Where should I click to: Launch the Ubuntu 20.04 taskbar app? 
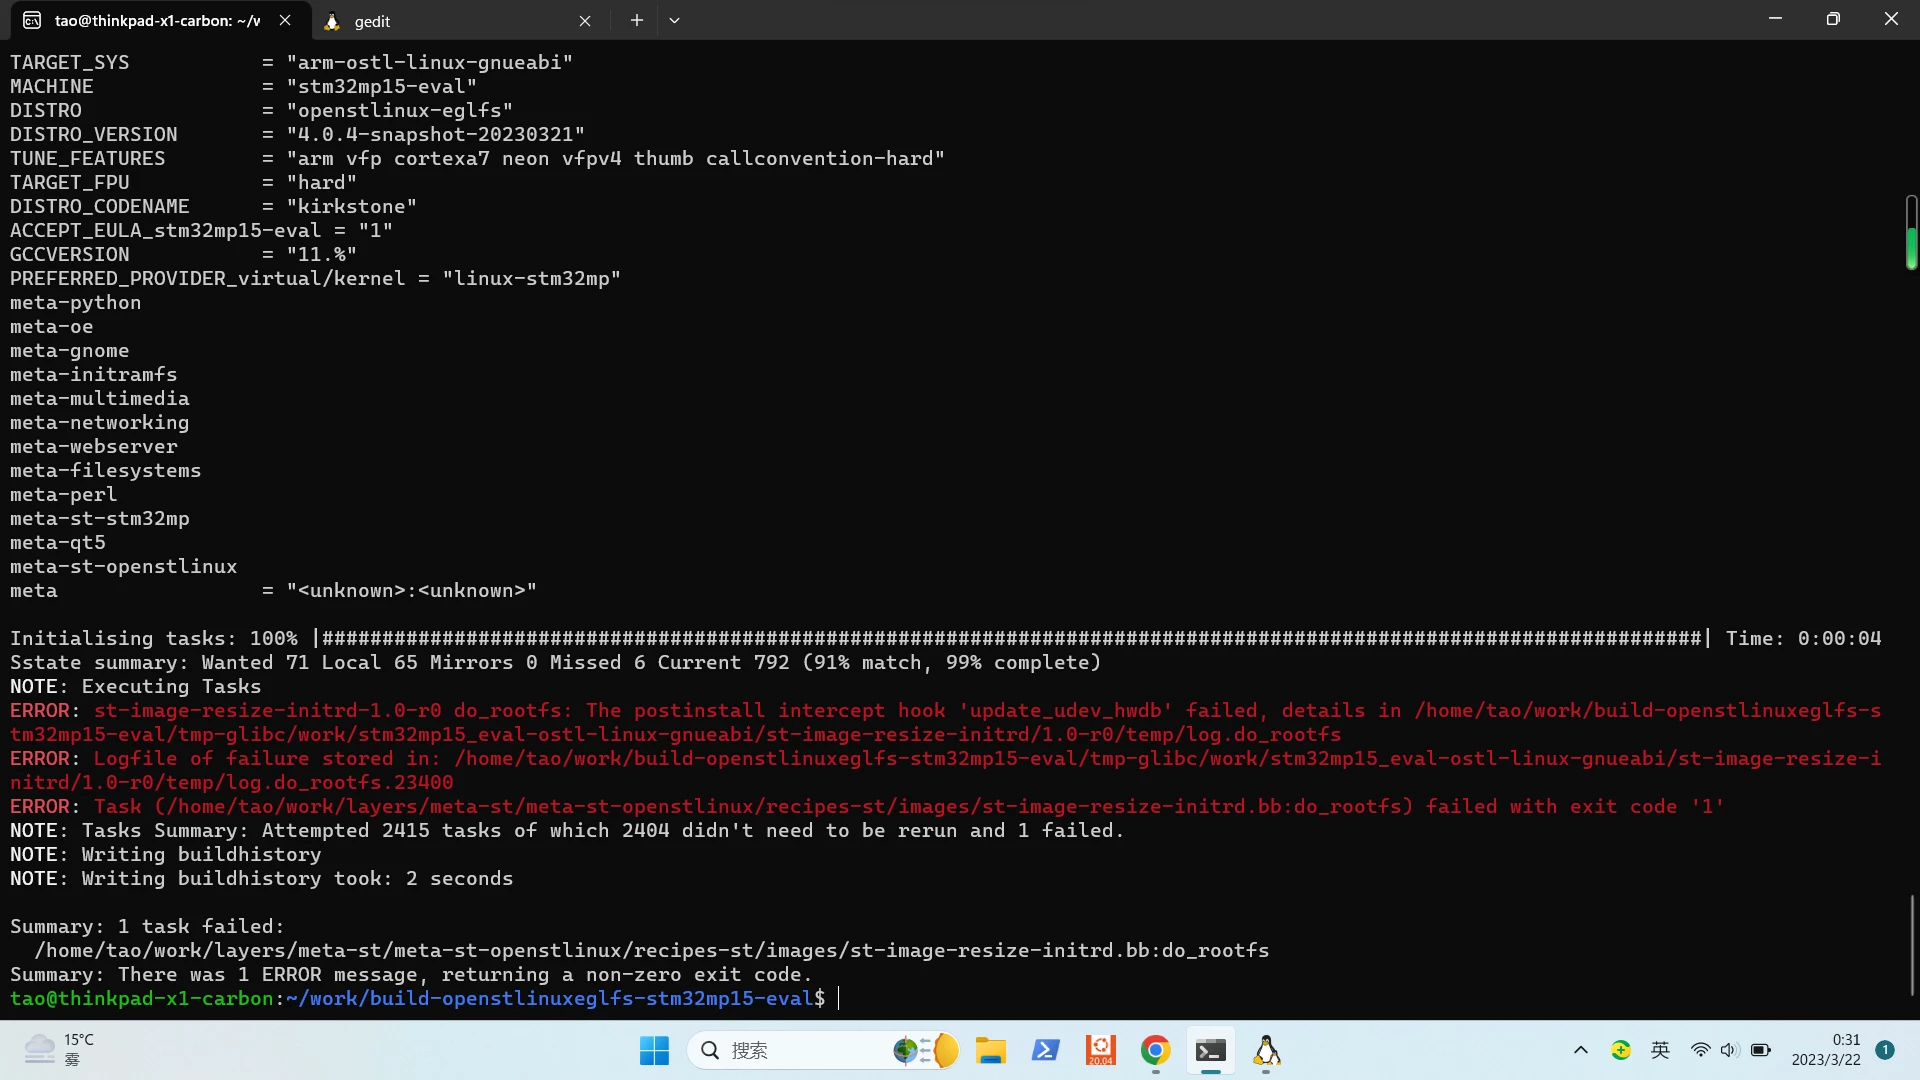pos(1100,1050)
